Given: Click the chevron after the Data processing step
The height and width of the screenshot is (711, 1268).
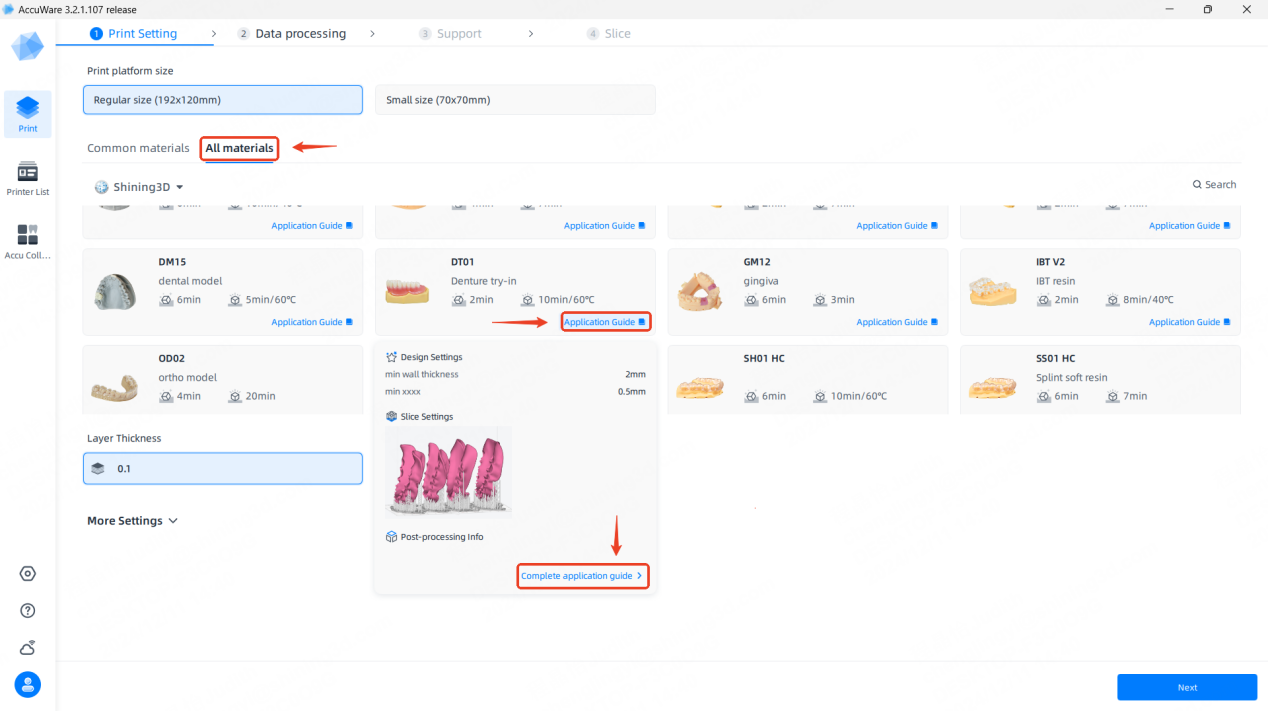Looking at the screenshot, I should 372,33.
